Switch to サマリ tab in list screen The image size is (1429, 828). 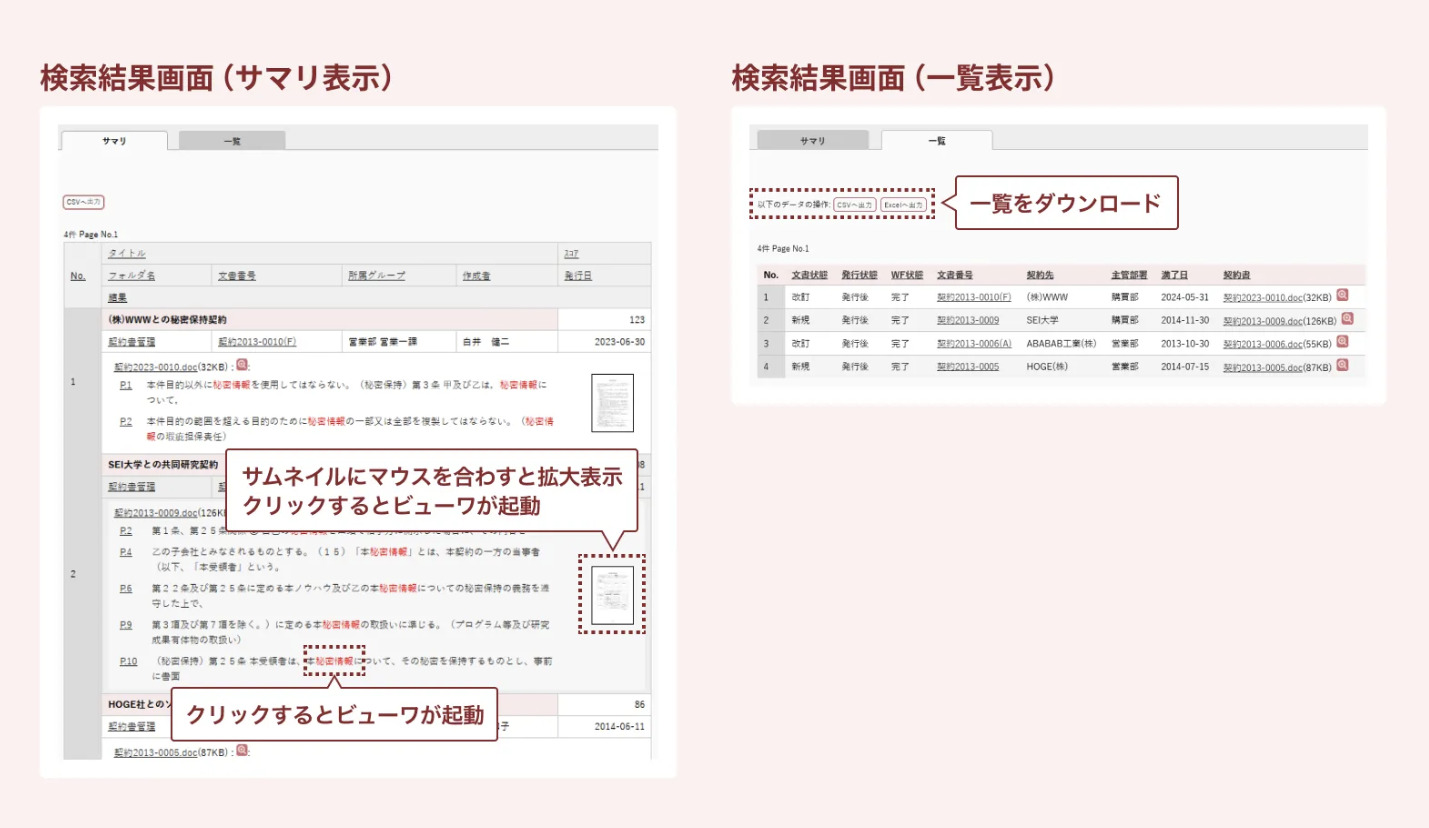pos(812,141)
